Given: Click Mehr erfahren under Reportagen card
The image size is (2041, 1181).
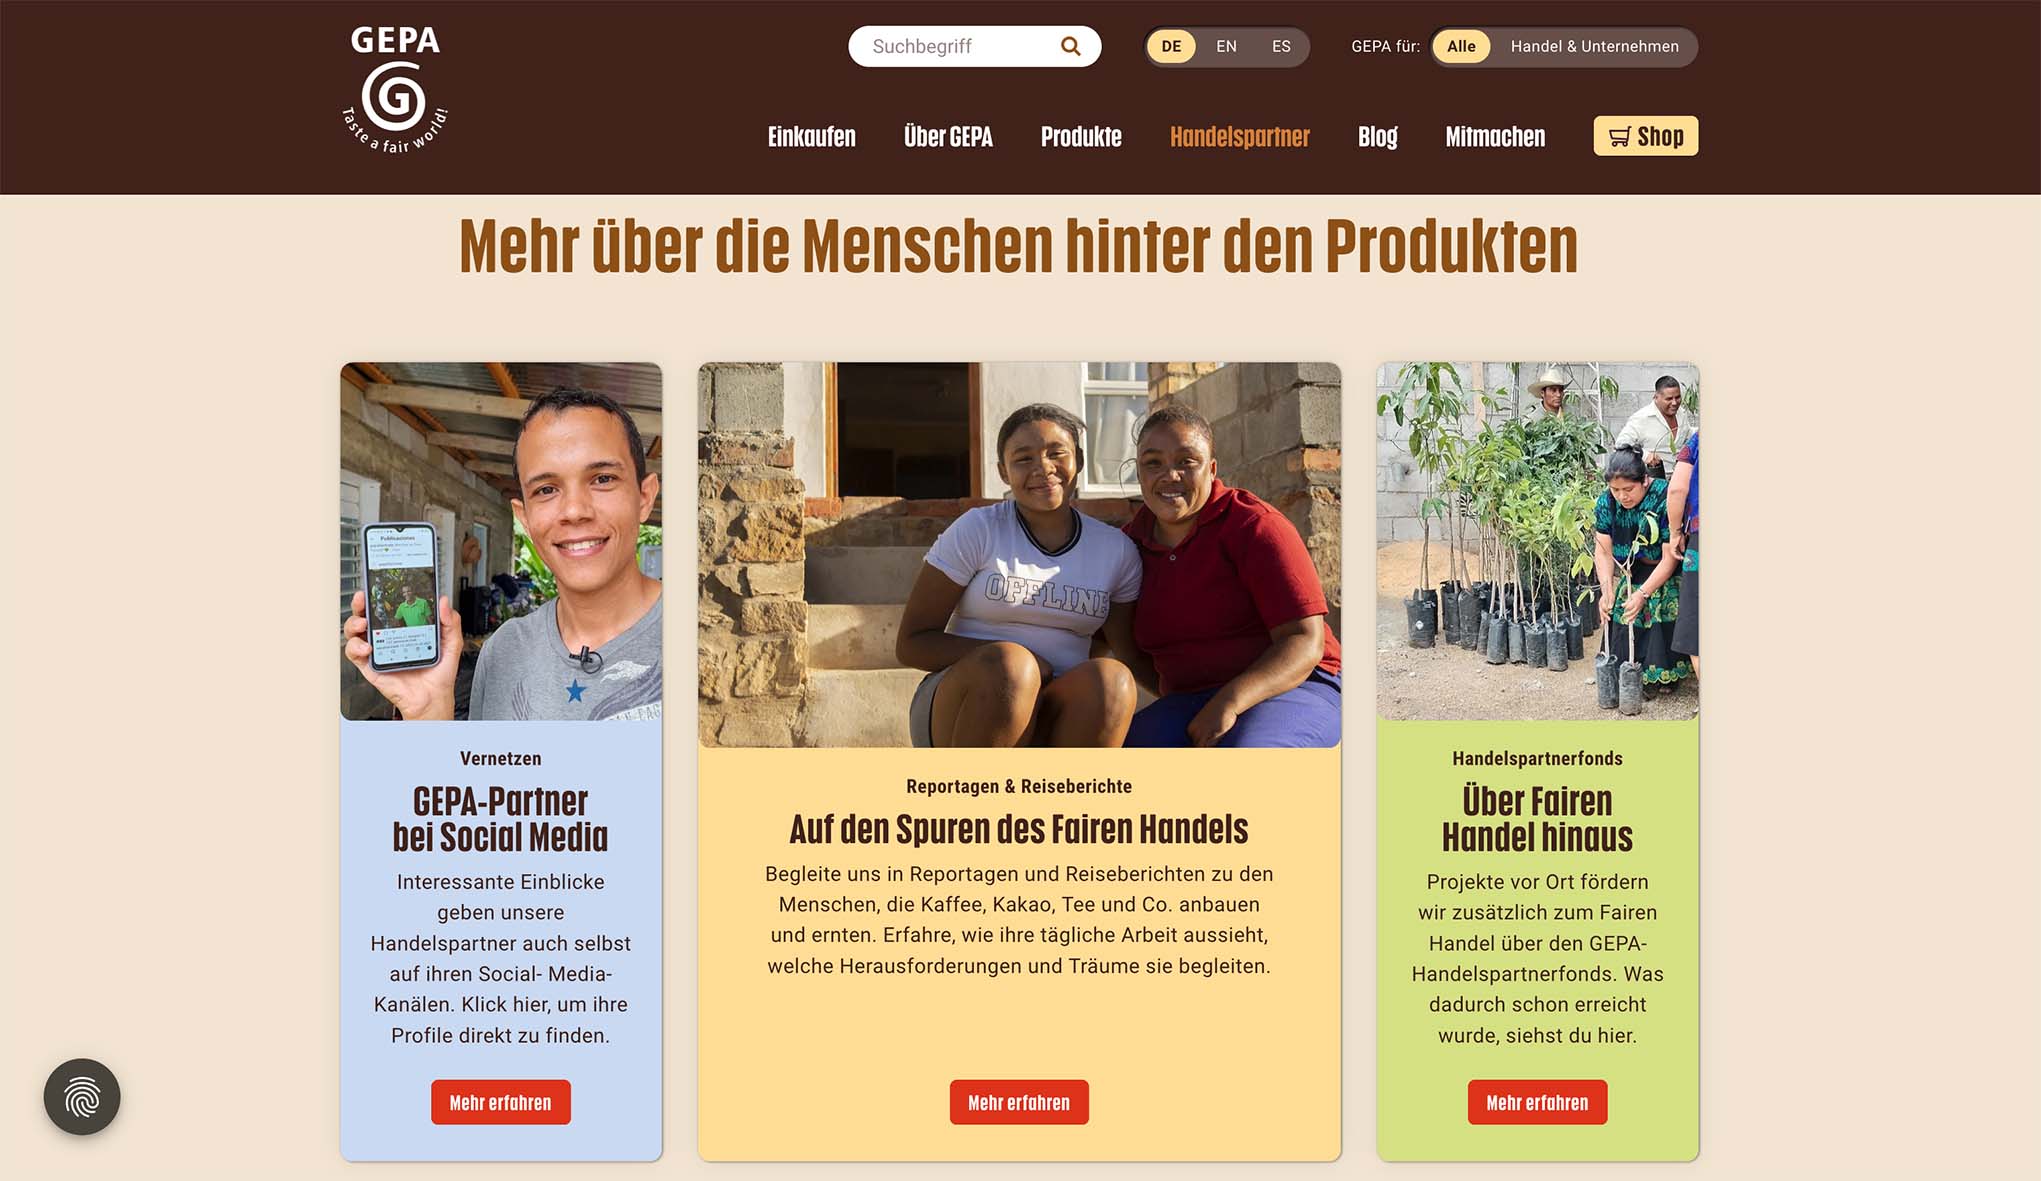Looking at the screenshot, I should [1019, 1102].
